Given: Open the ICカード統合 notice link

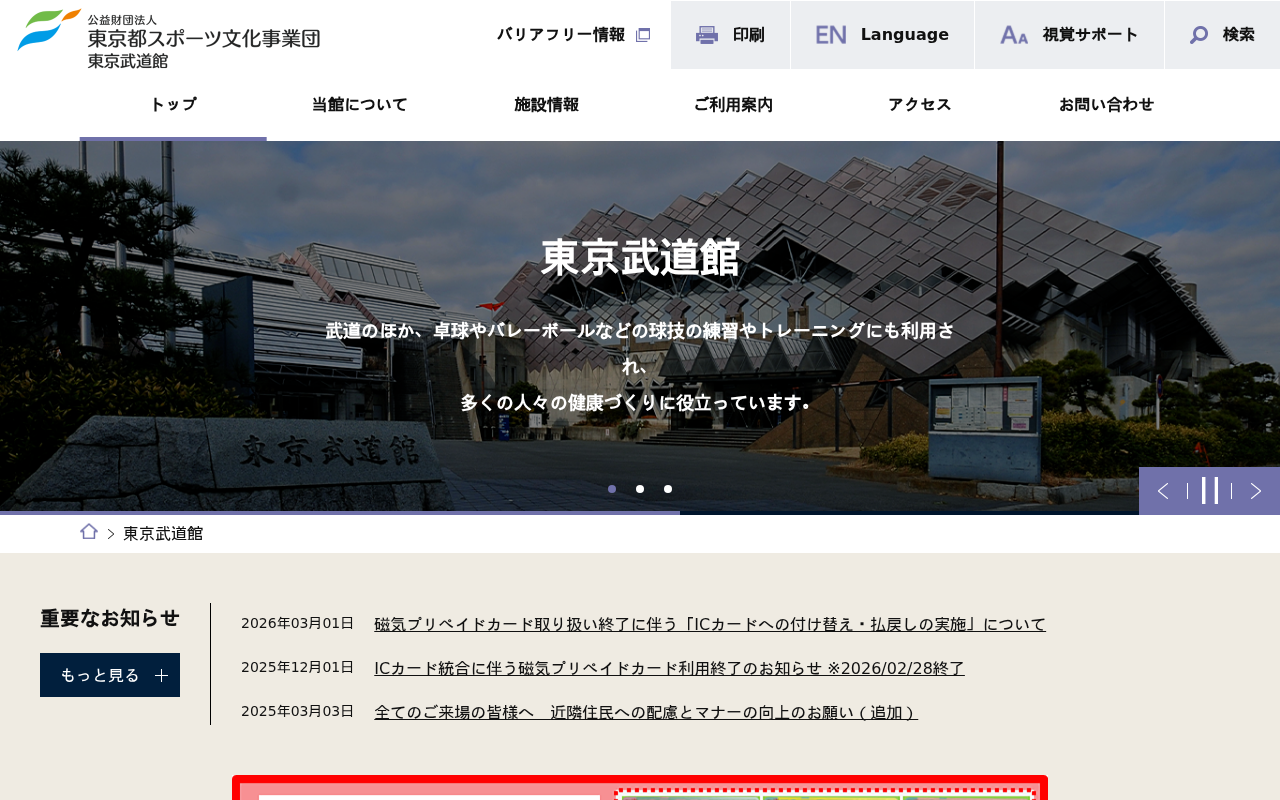Looking at the screenshot, I should [x=669, y=668].
